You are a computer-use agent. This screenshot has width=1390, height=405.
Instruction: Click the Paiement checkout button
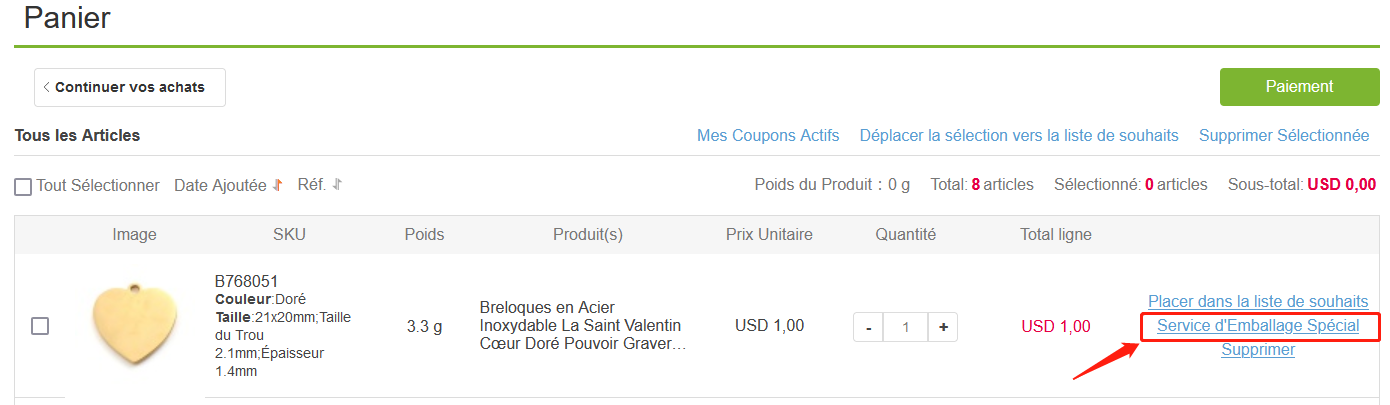pos(1299,87)
